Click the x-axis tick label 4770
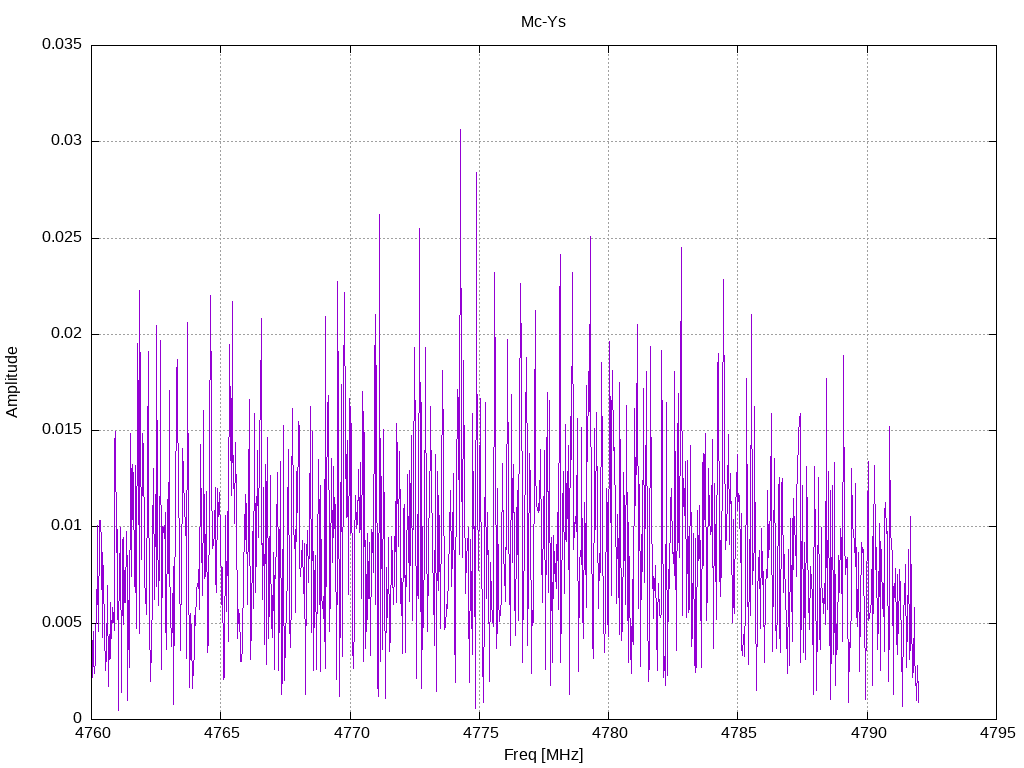Image resolution: width=1024 pixels, height=768 pixels. 351,733
